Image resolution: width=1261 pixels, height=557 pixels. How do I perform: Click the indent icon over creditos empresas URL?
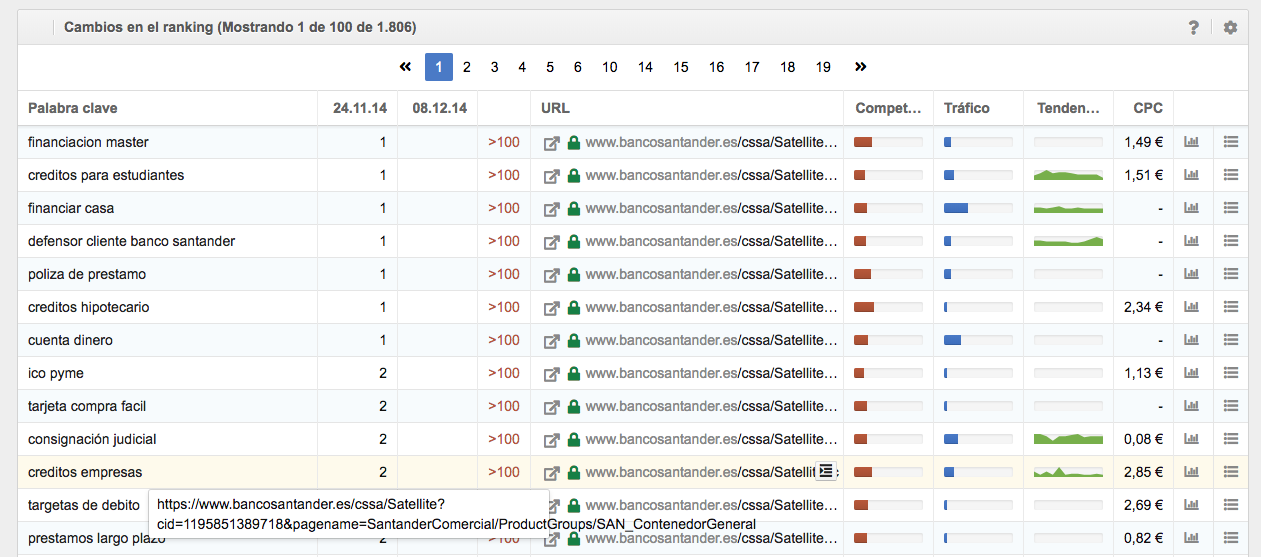[x=826, y=471]
